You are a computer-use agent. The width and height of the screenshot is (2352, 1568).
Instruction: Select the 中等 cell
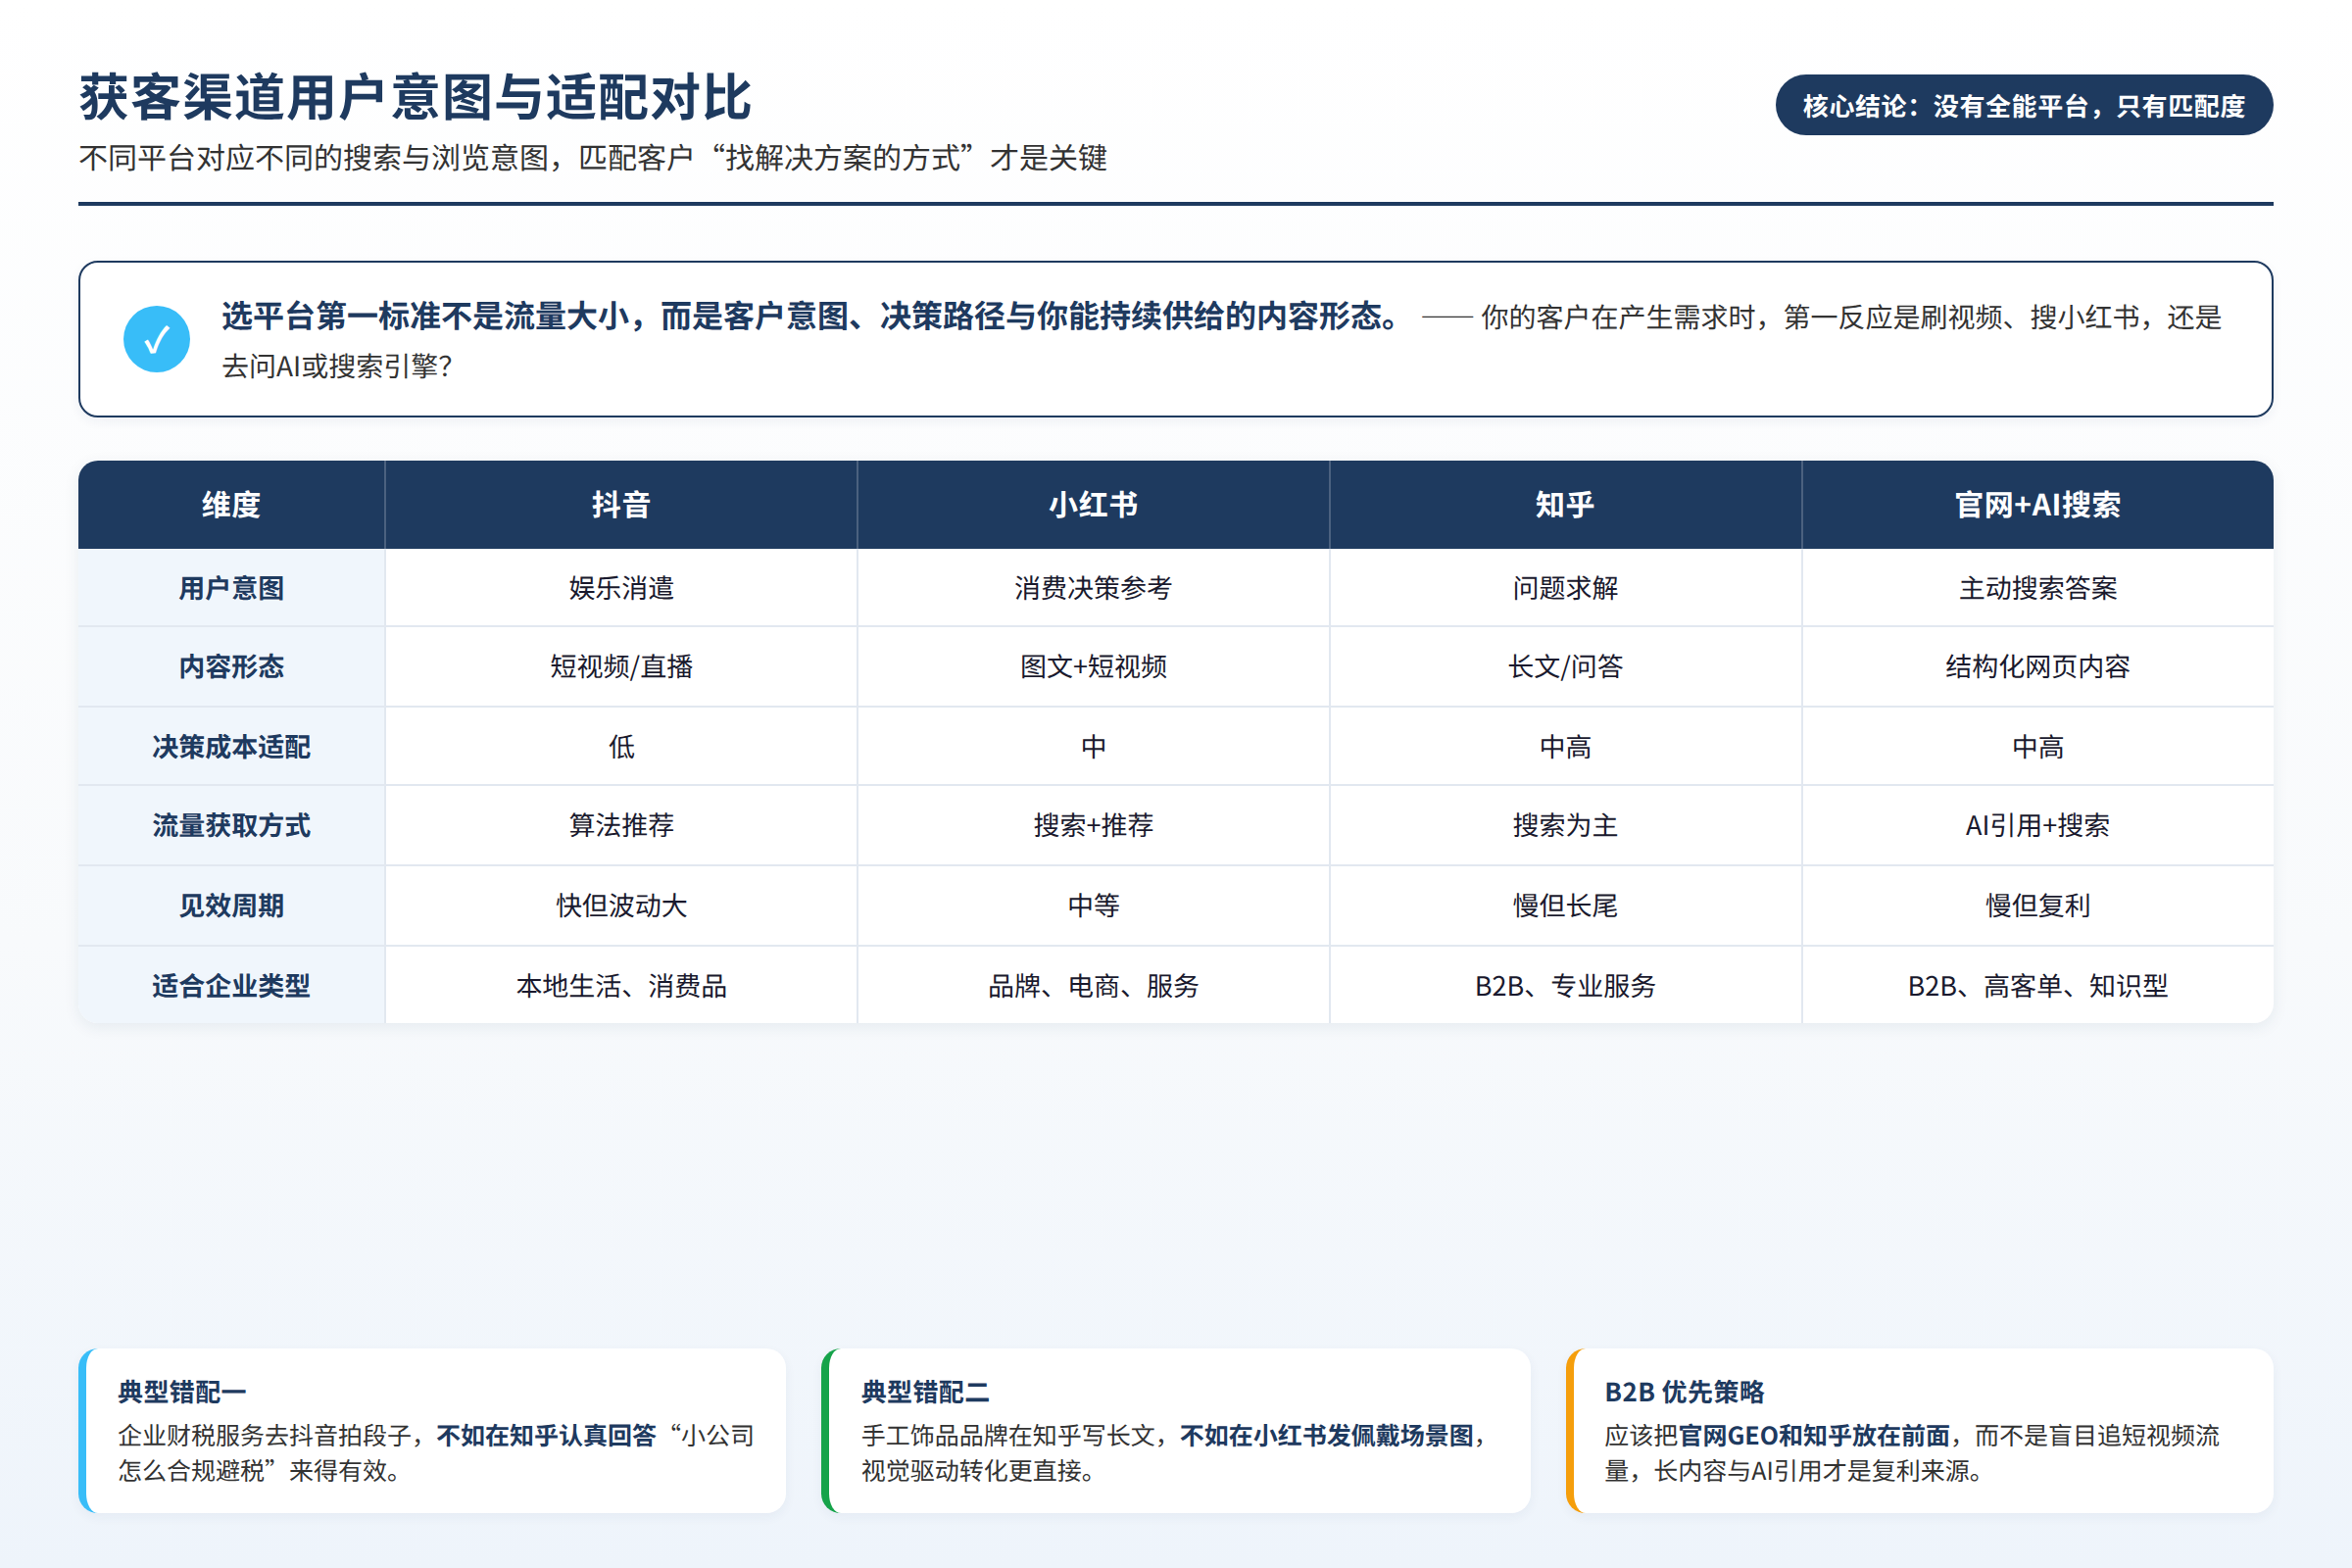[x=1093, y=906]
